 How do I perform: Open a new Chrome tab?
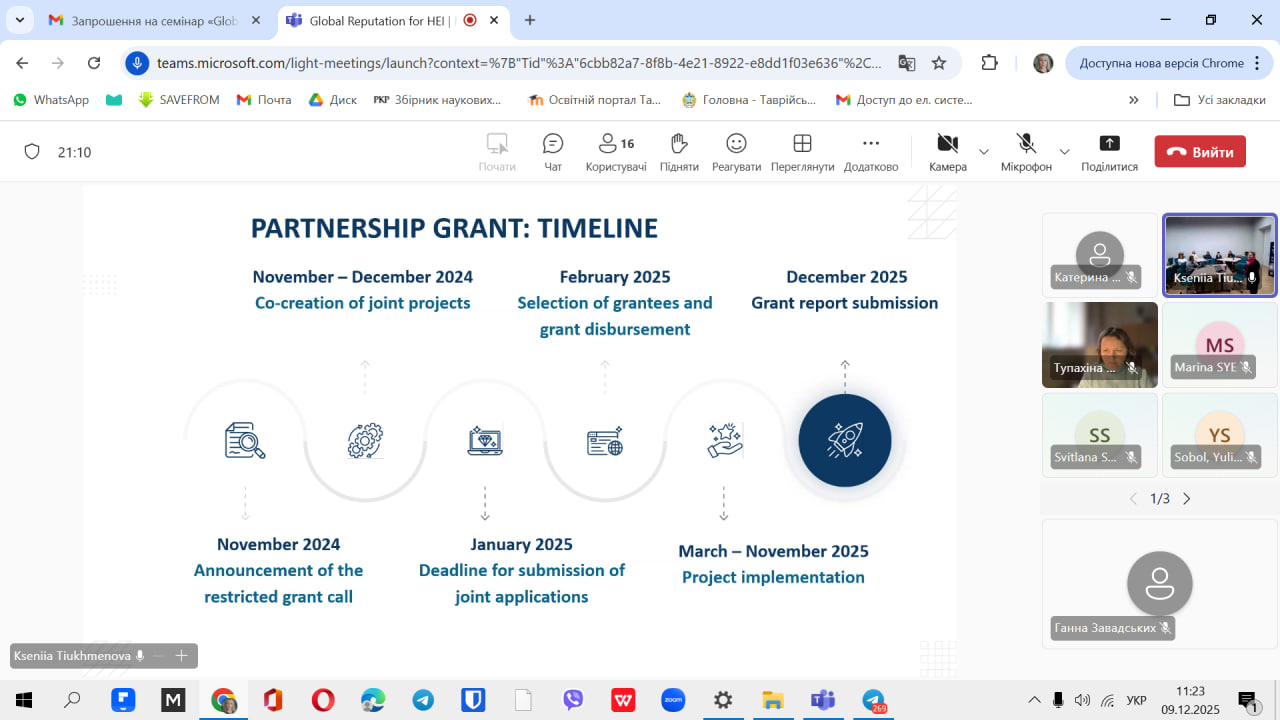(x=530, y=20)
